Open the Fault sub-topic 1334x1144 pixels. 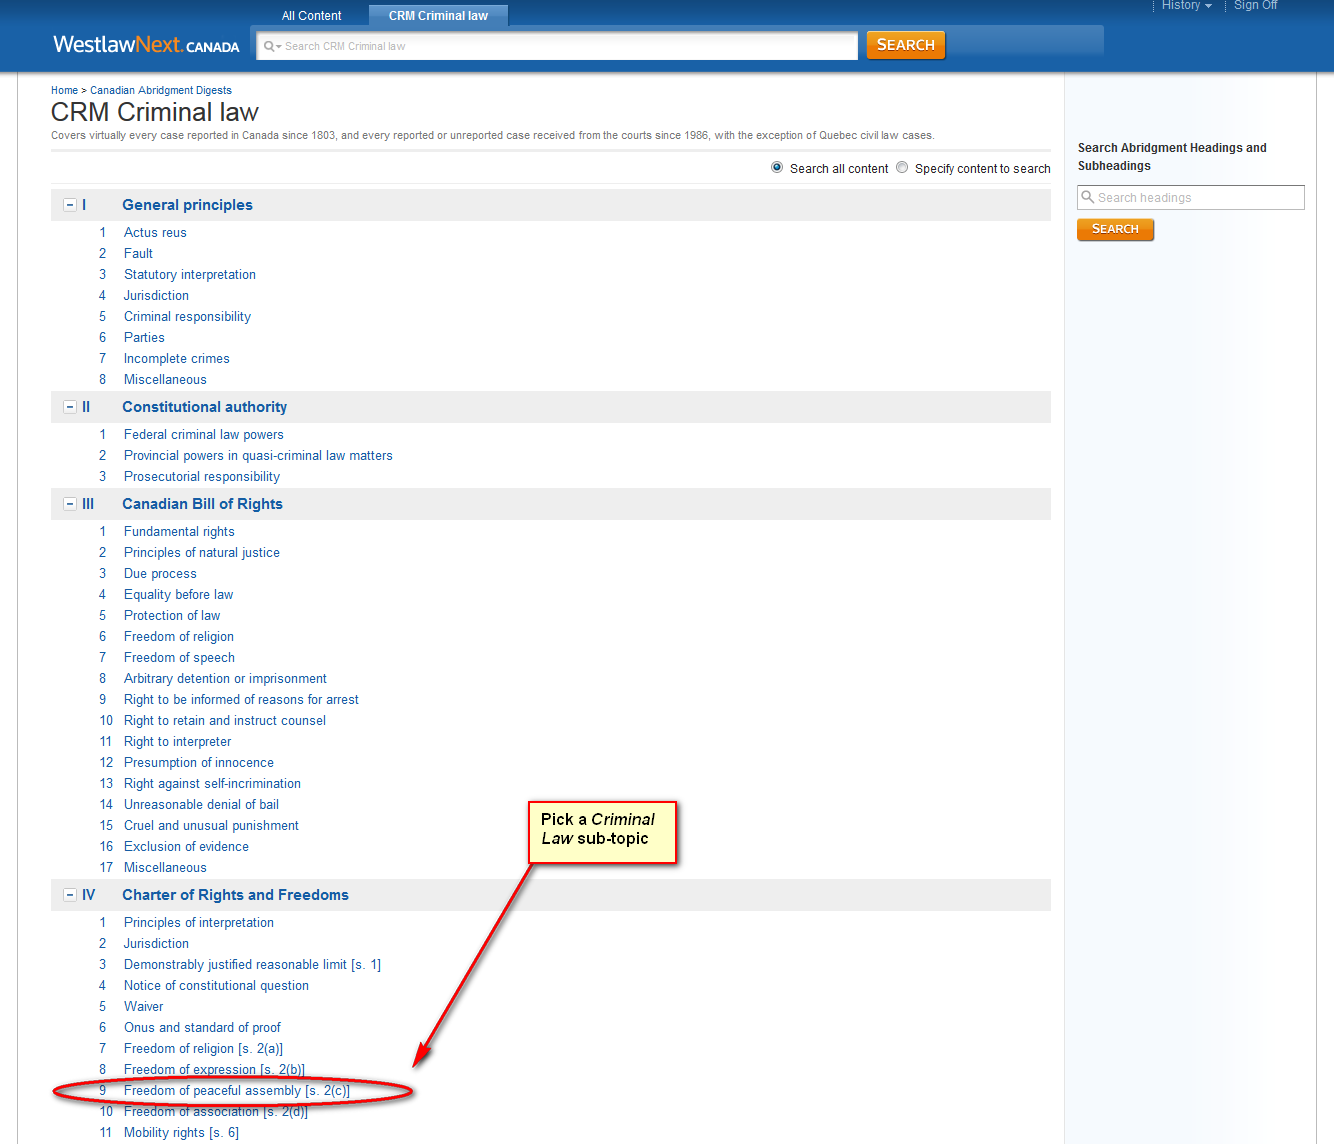138,254
